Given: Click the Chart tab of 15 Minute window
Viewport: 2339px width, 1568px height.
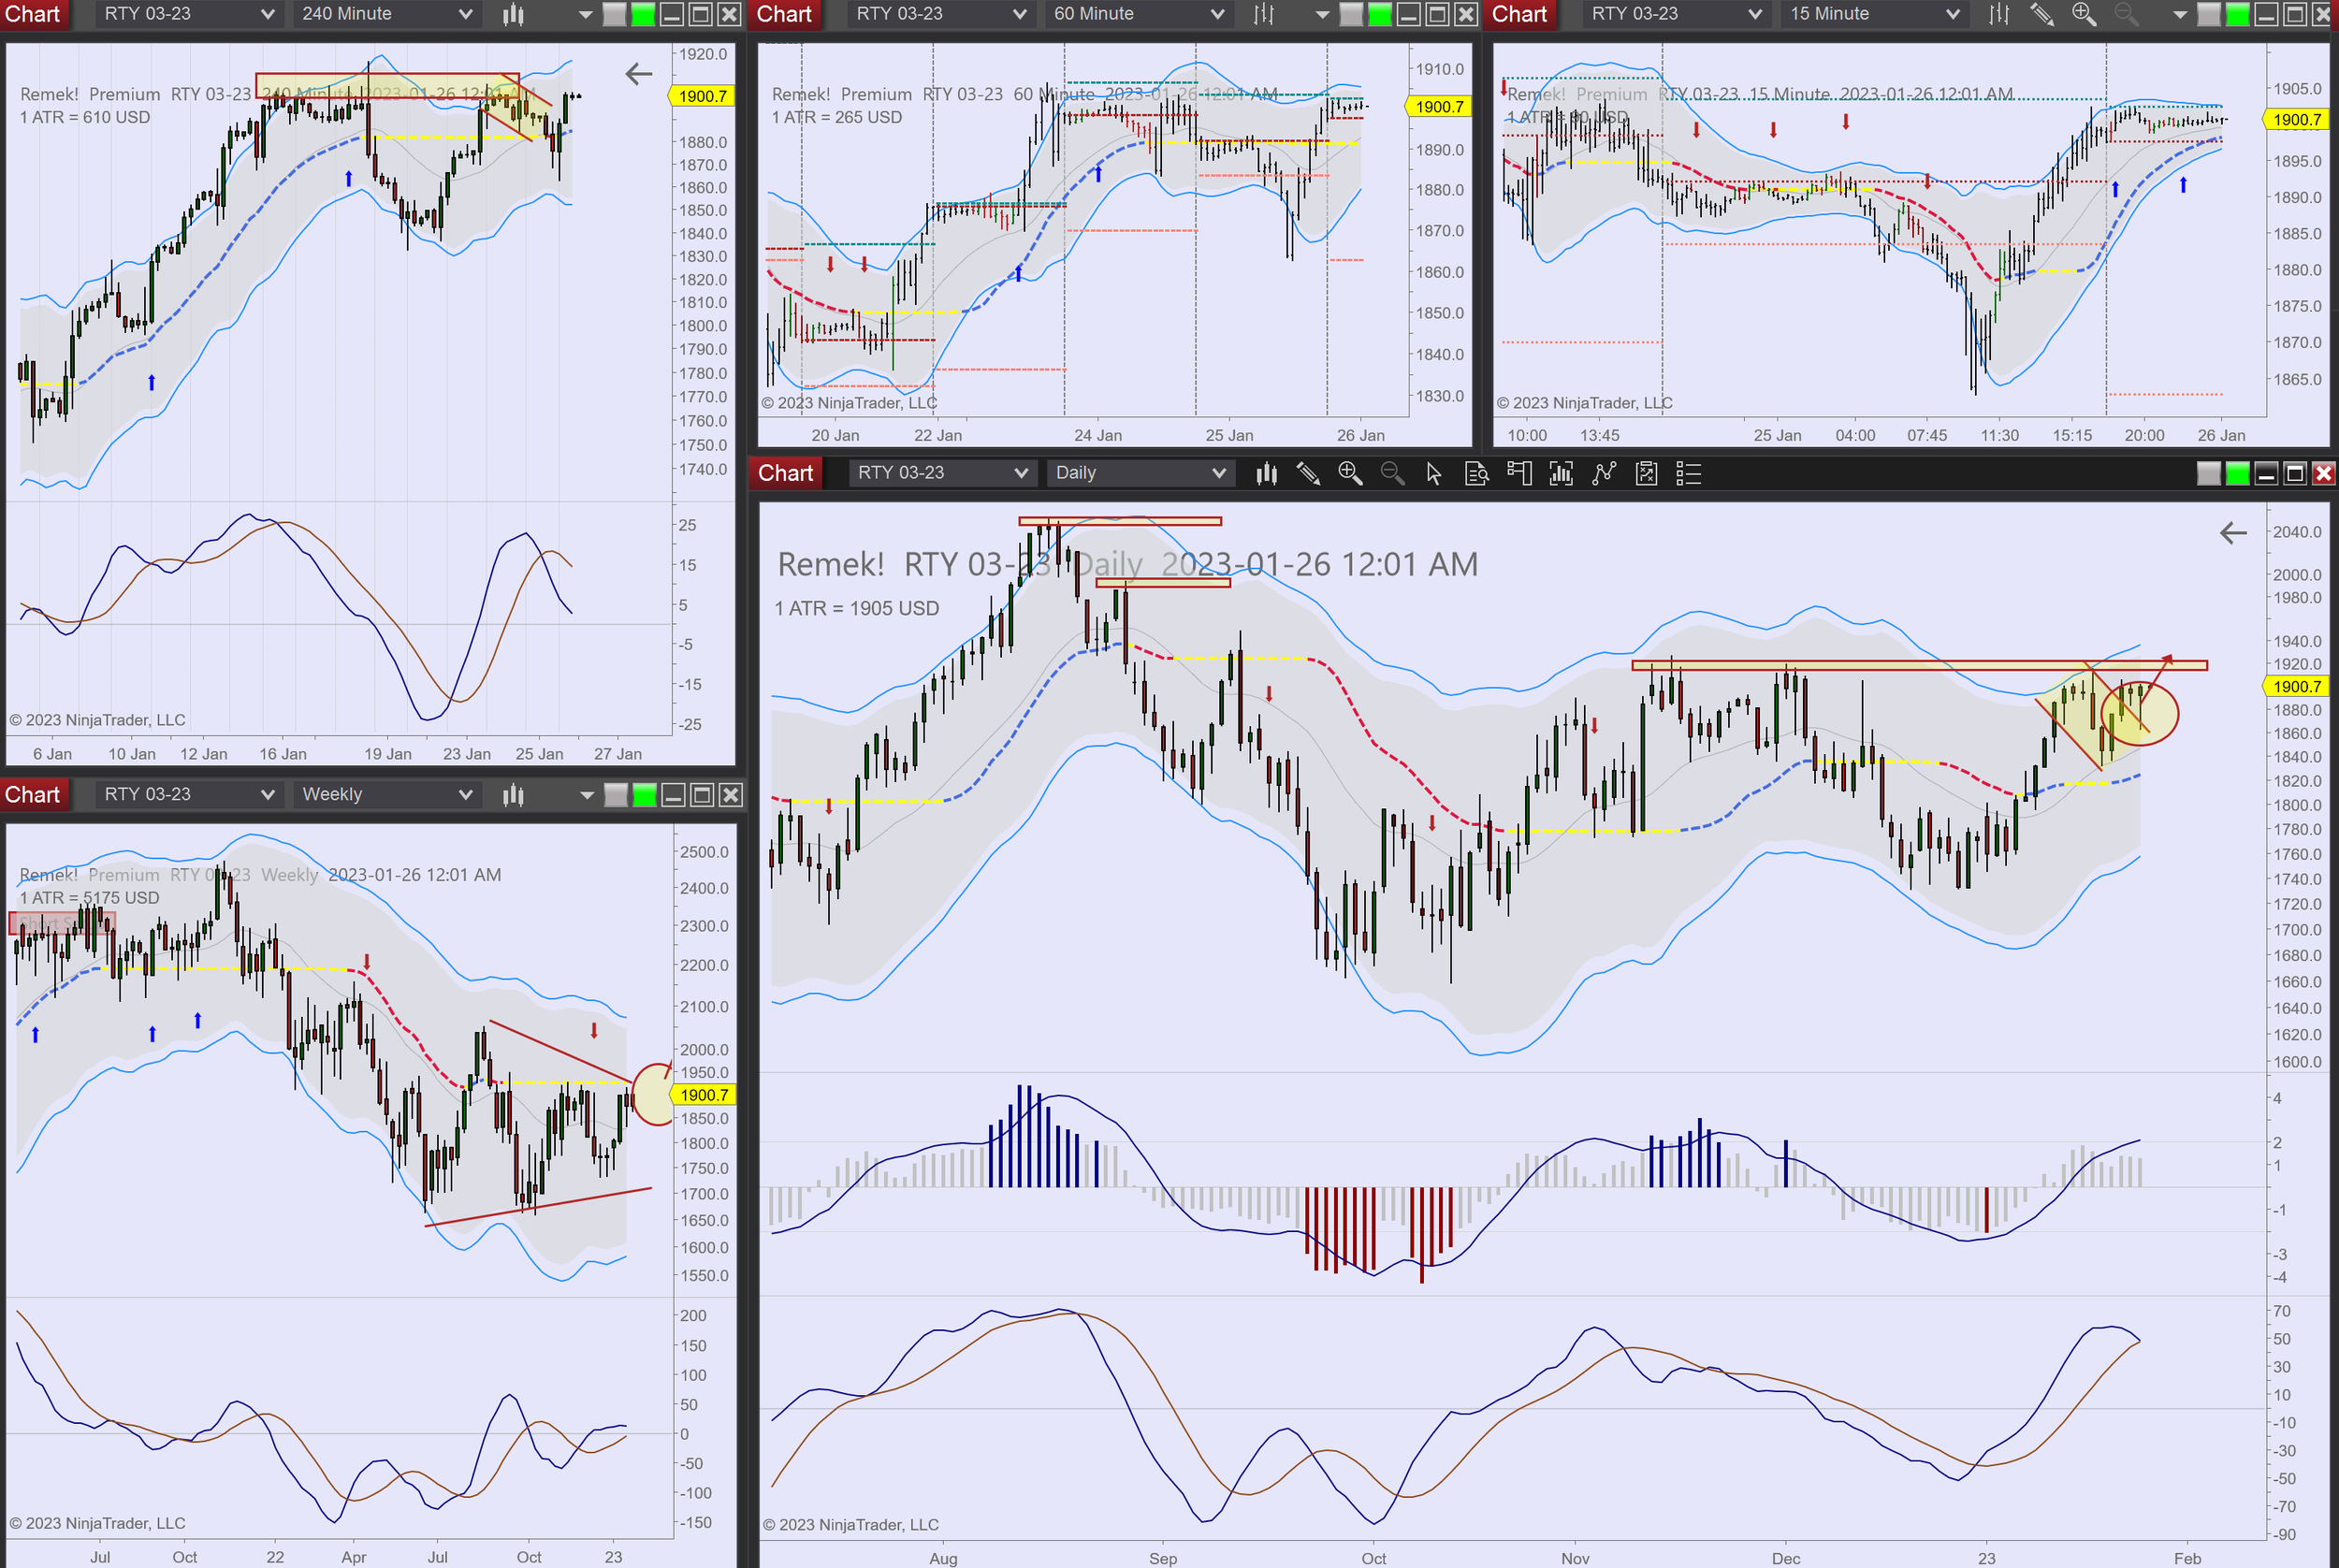Looking at the screenshot, I should pos(1519,14).
